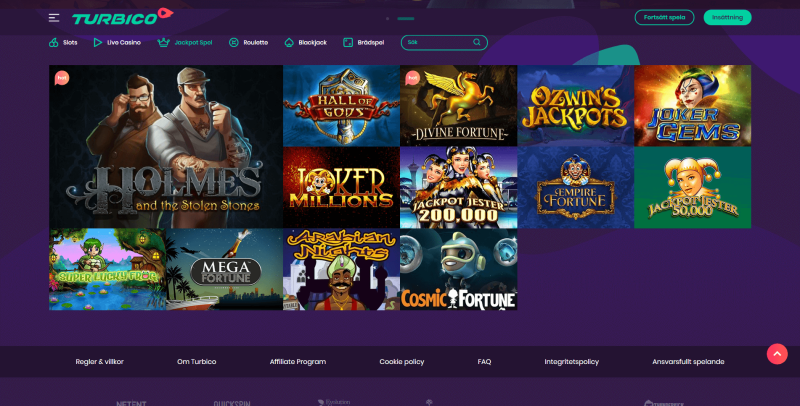Image resolution: width=800 pixels, height=406 pixels.
Task: Open Holmes and the Stolen Stones game
Action: pyautogui.click(x=166, y=146)
